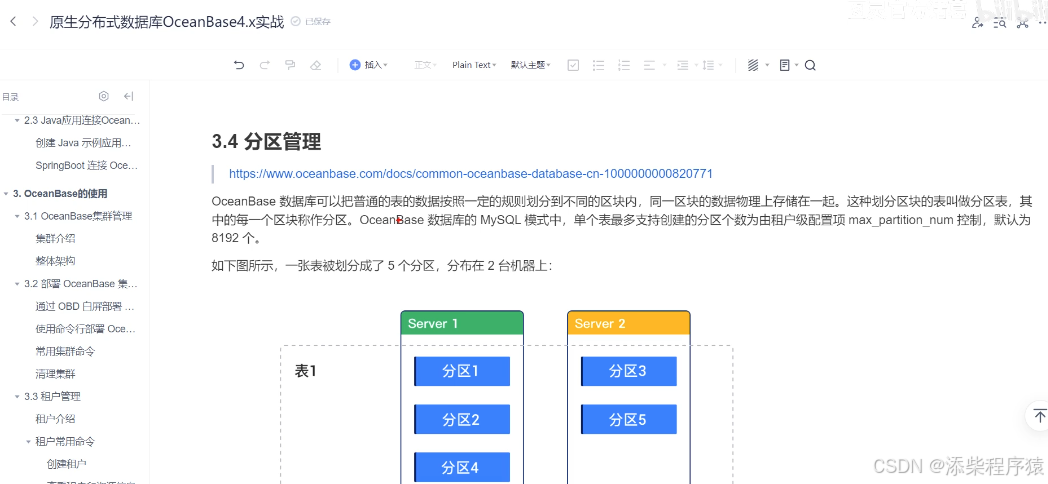Screen dimensions: 1048x484
Task: Go to 租户介绍 outline entry
Action: tap(55, 419)
